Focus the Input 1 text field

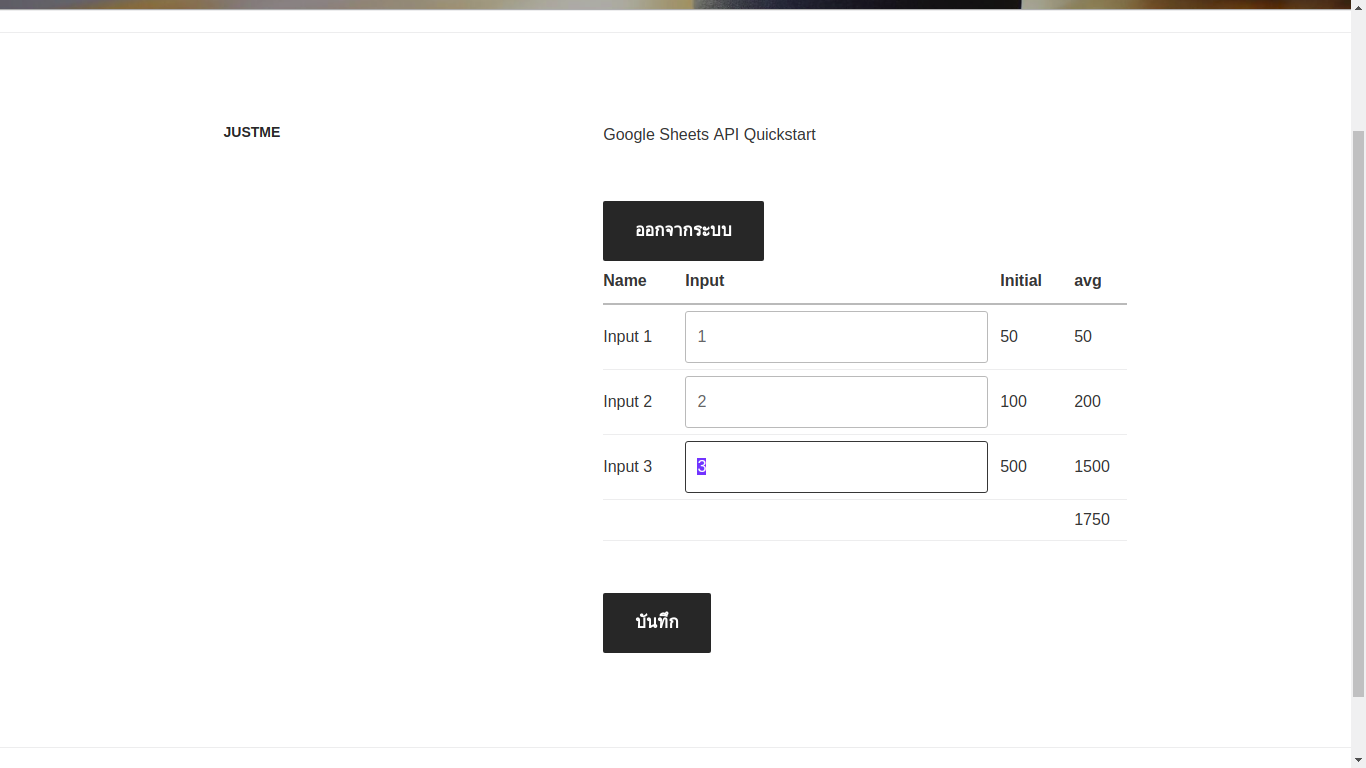(x=836, y=337)
